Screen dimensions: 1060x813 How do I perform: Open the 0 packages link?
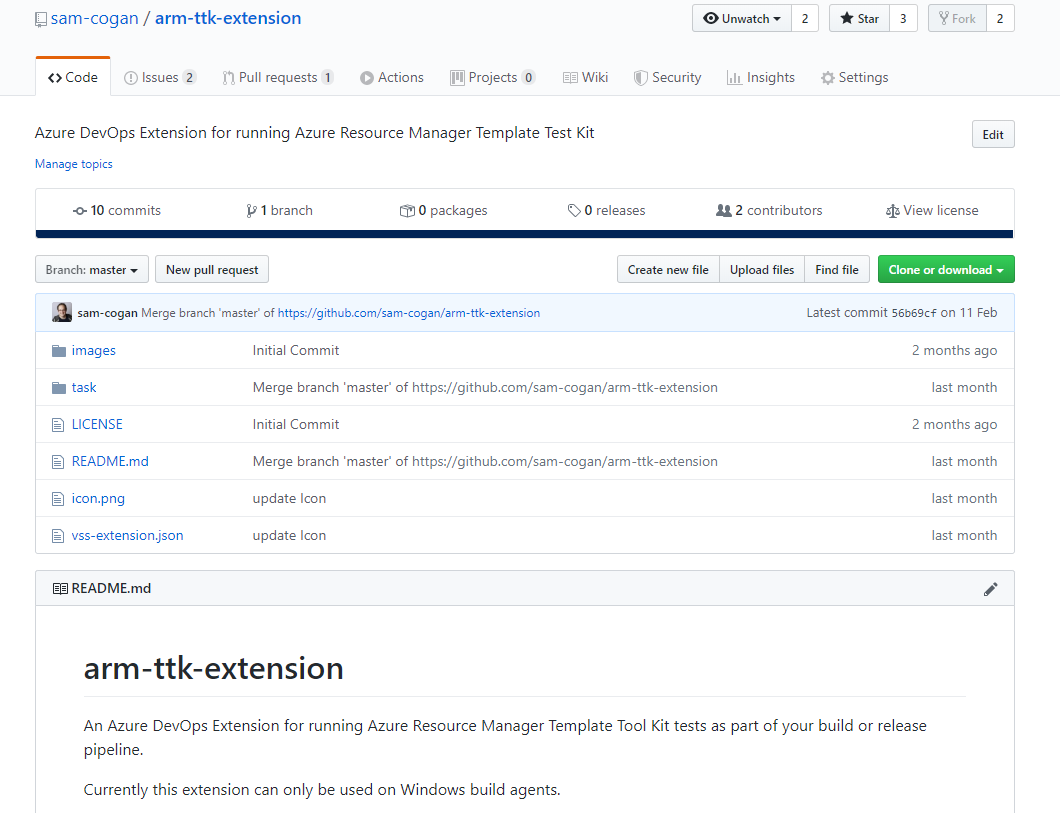443,211
